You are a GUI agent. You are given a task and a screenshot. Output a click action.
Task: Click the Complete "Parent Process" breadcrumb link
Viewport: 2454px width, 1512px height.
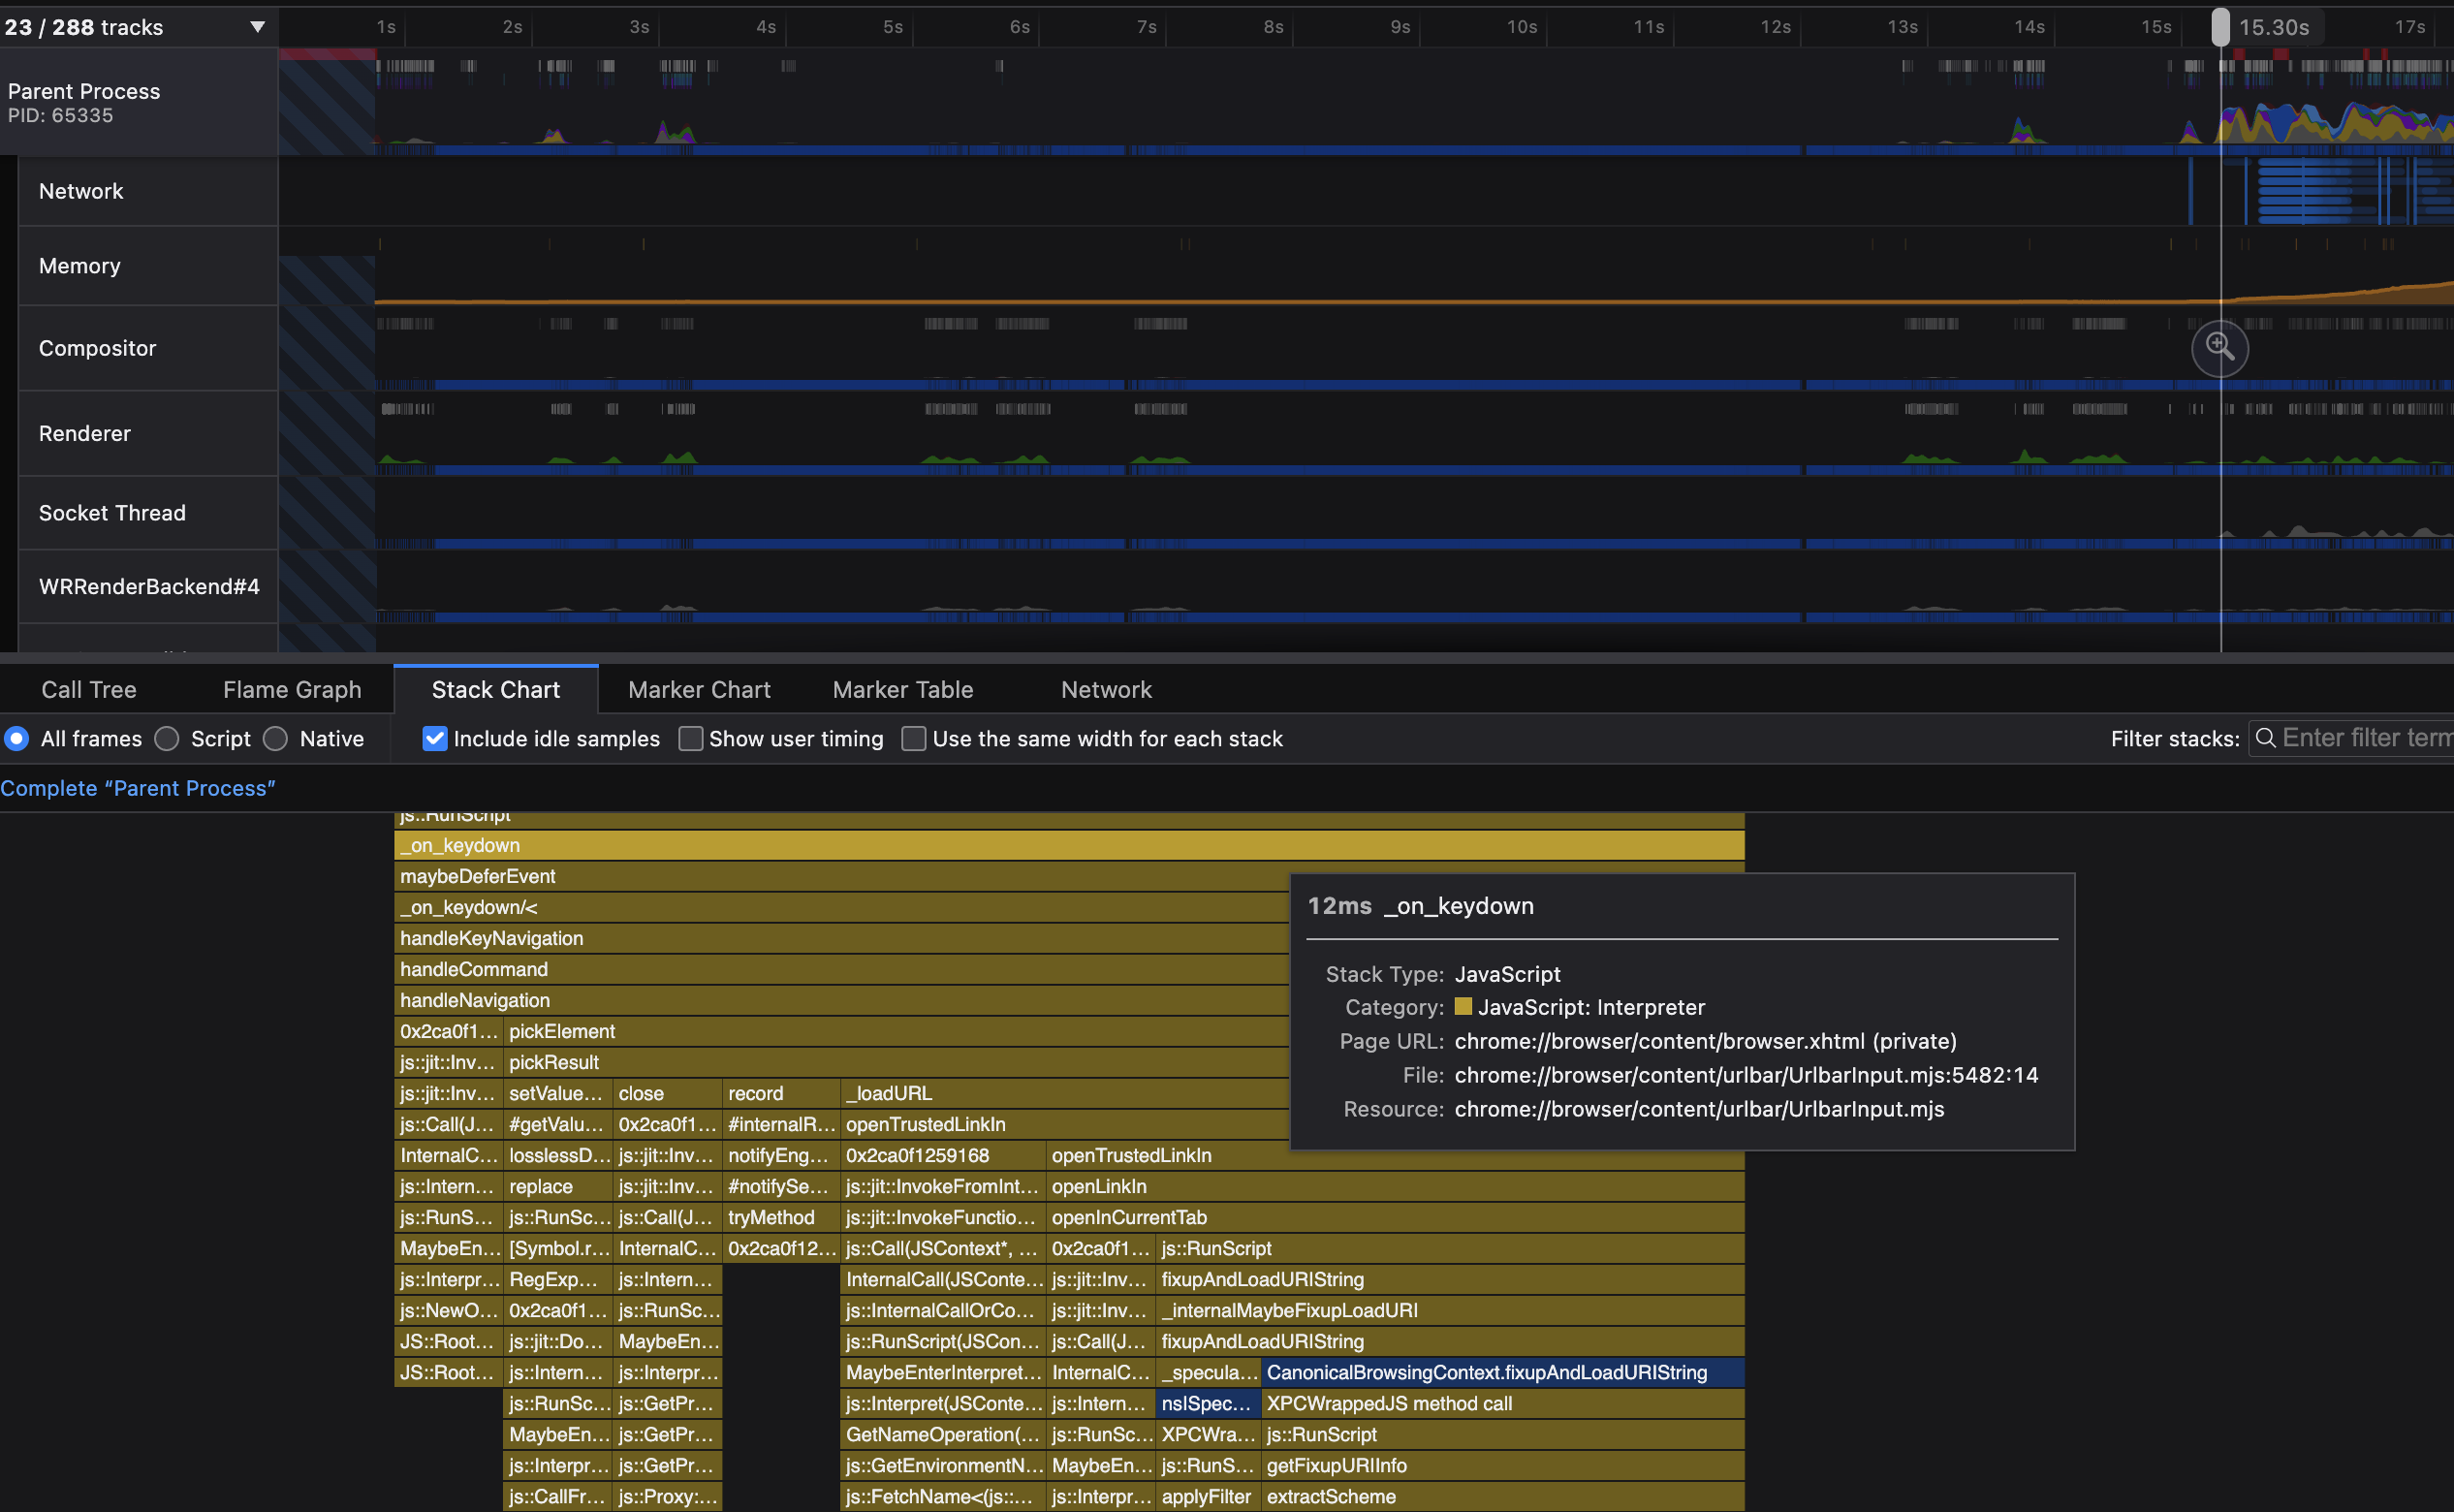tap(138, 788)
